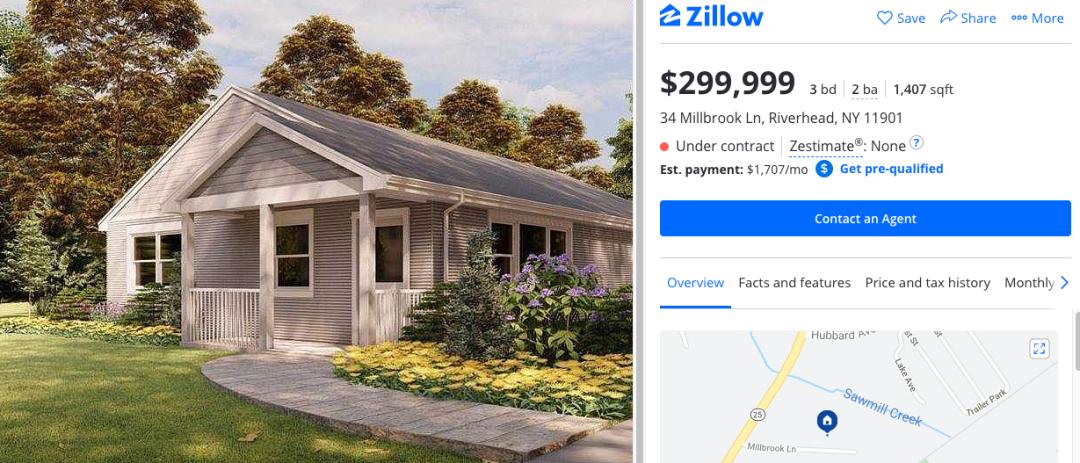
Task: Click the heart Save icon
Action: [884, 18]
